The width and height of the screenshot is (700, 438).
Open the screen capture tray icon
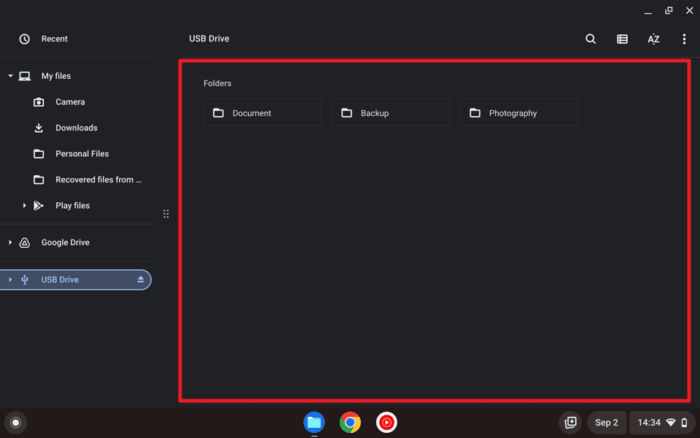570,422
